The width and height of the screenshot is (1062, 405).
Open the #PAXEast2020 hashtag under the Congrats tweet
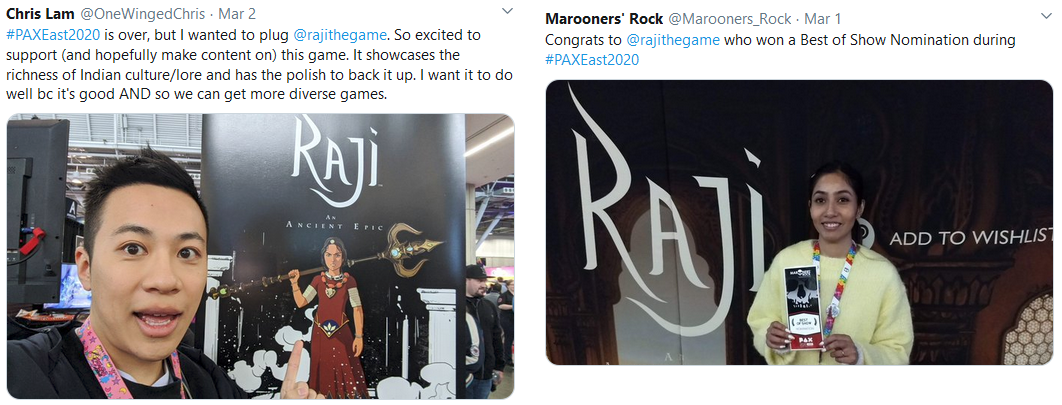tap(592, 60)
